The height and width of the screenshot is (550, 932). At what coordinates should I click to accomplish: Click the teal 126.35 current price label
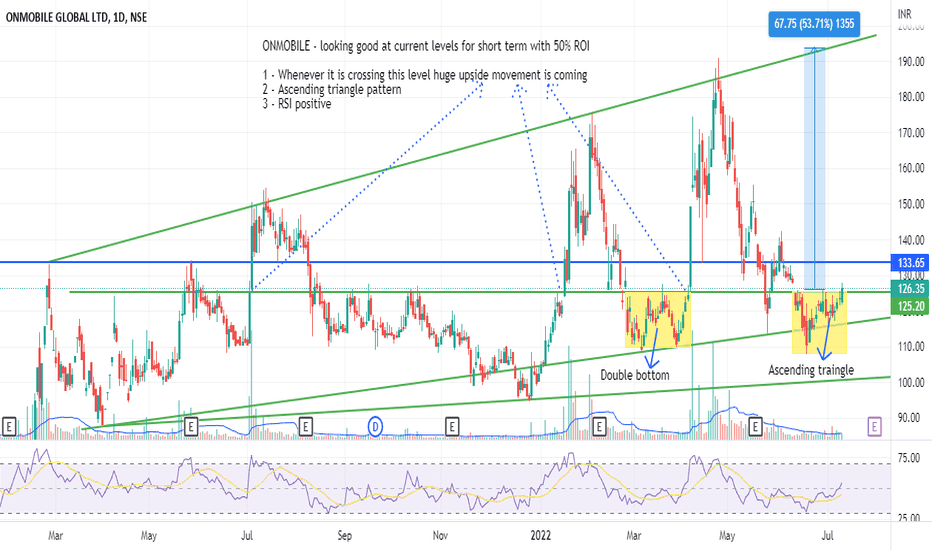coord(911,288)
